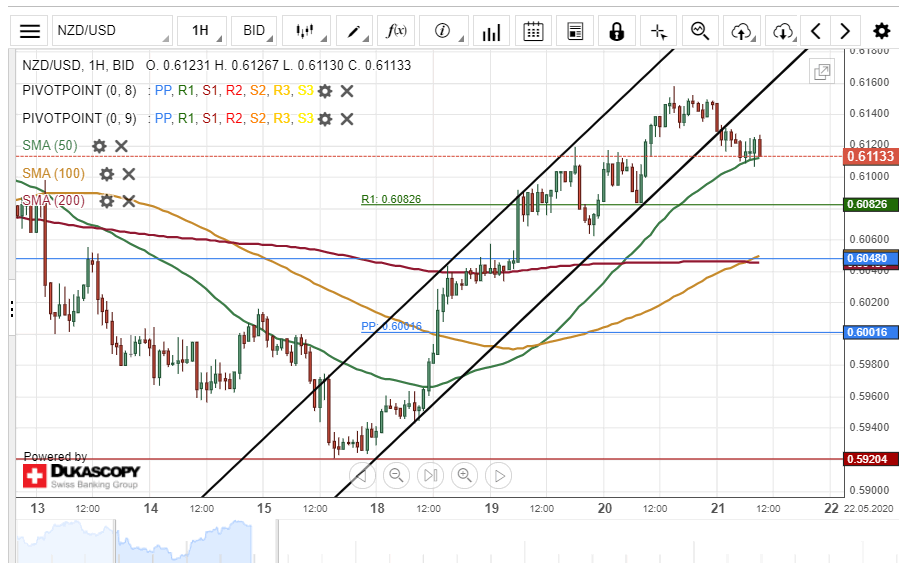This screenshot has width=899, height=571.
Task: Open the hamburger main menu
Action: tap(31, 30)
